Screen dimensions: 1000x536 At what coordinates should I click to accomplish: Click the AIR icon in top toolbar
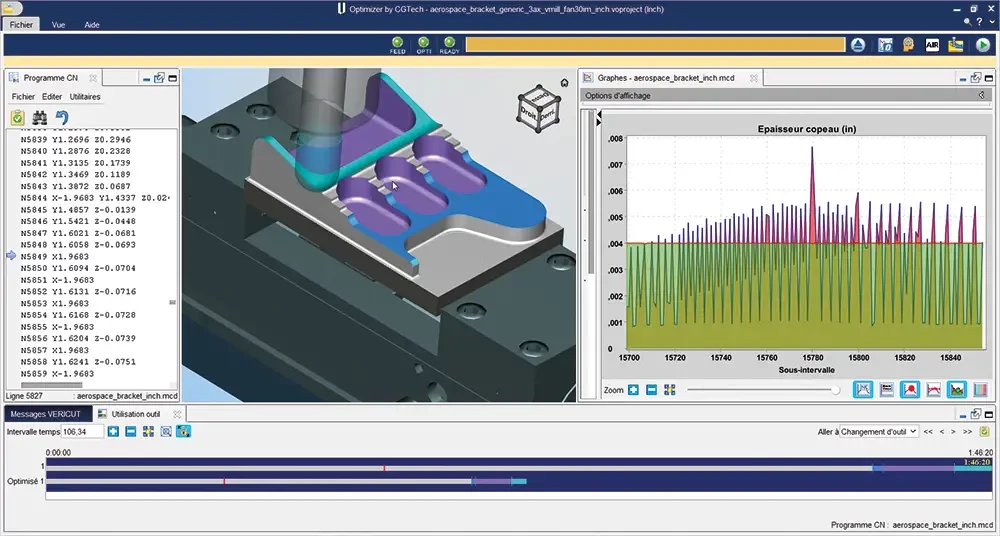pos(933,45)
